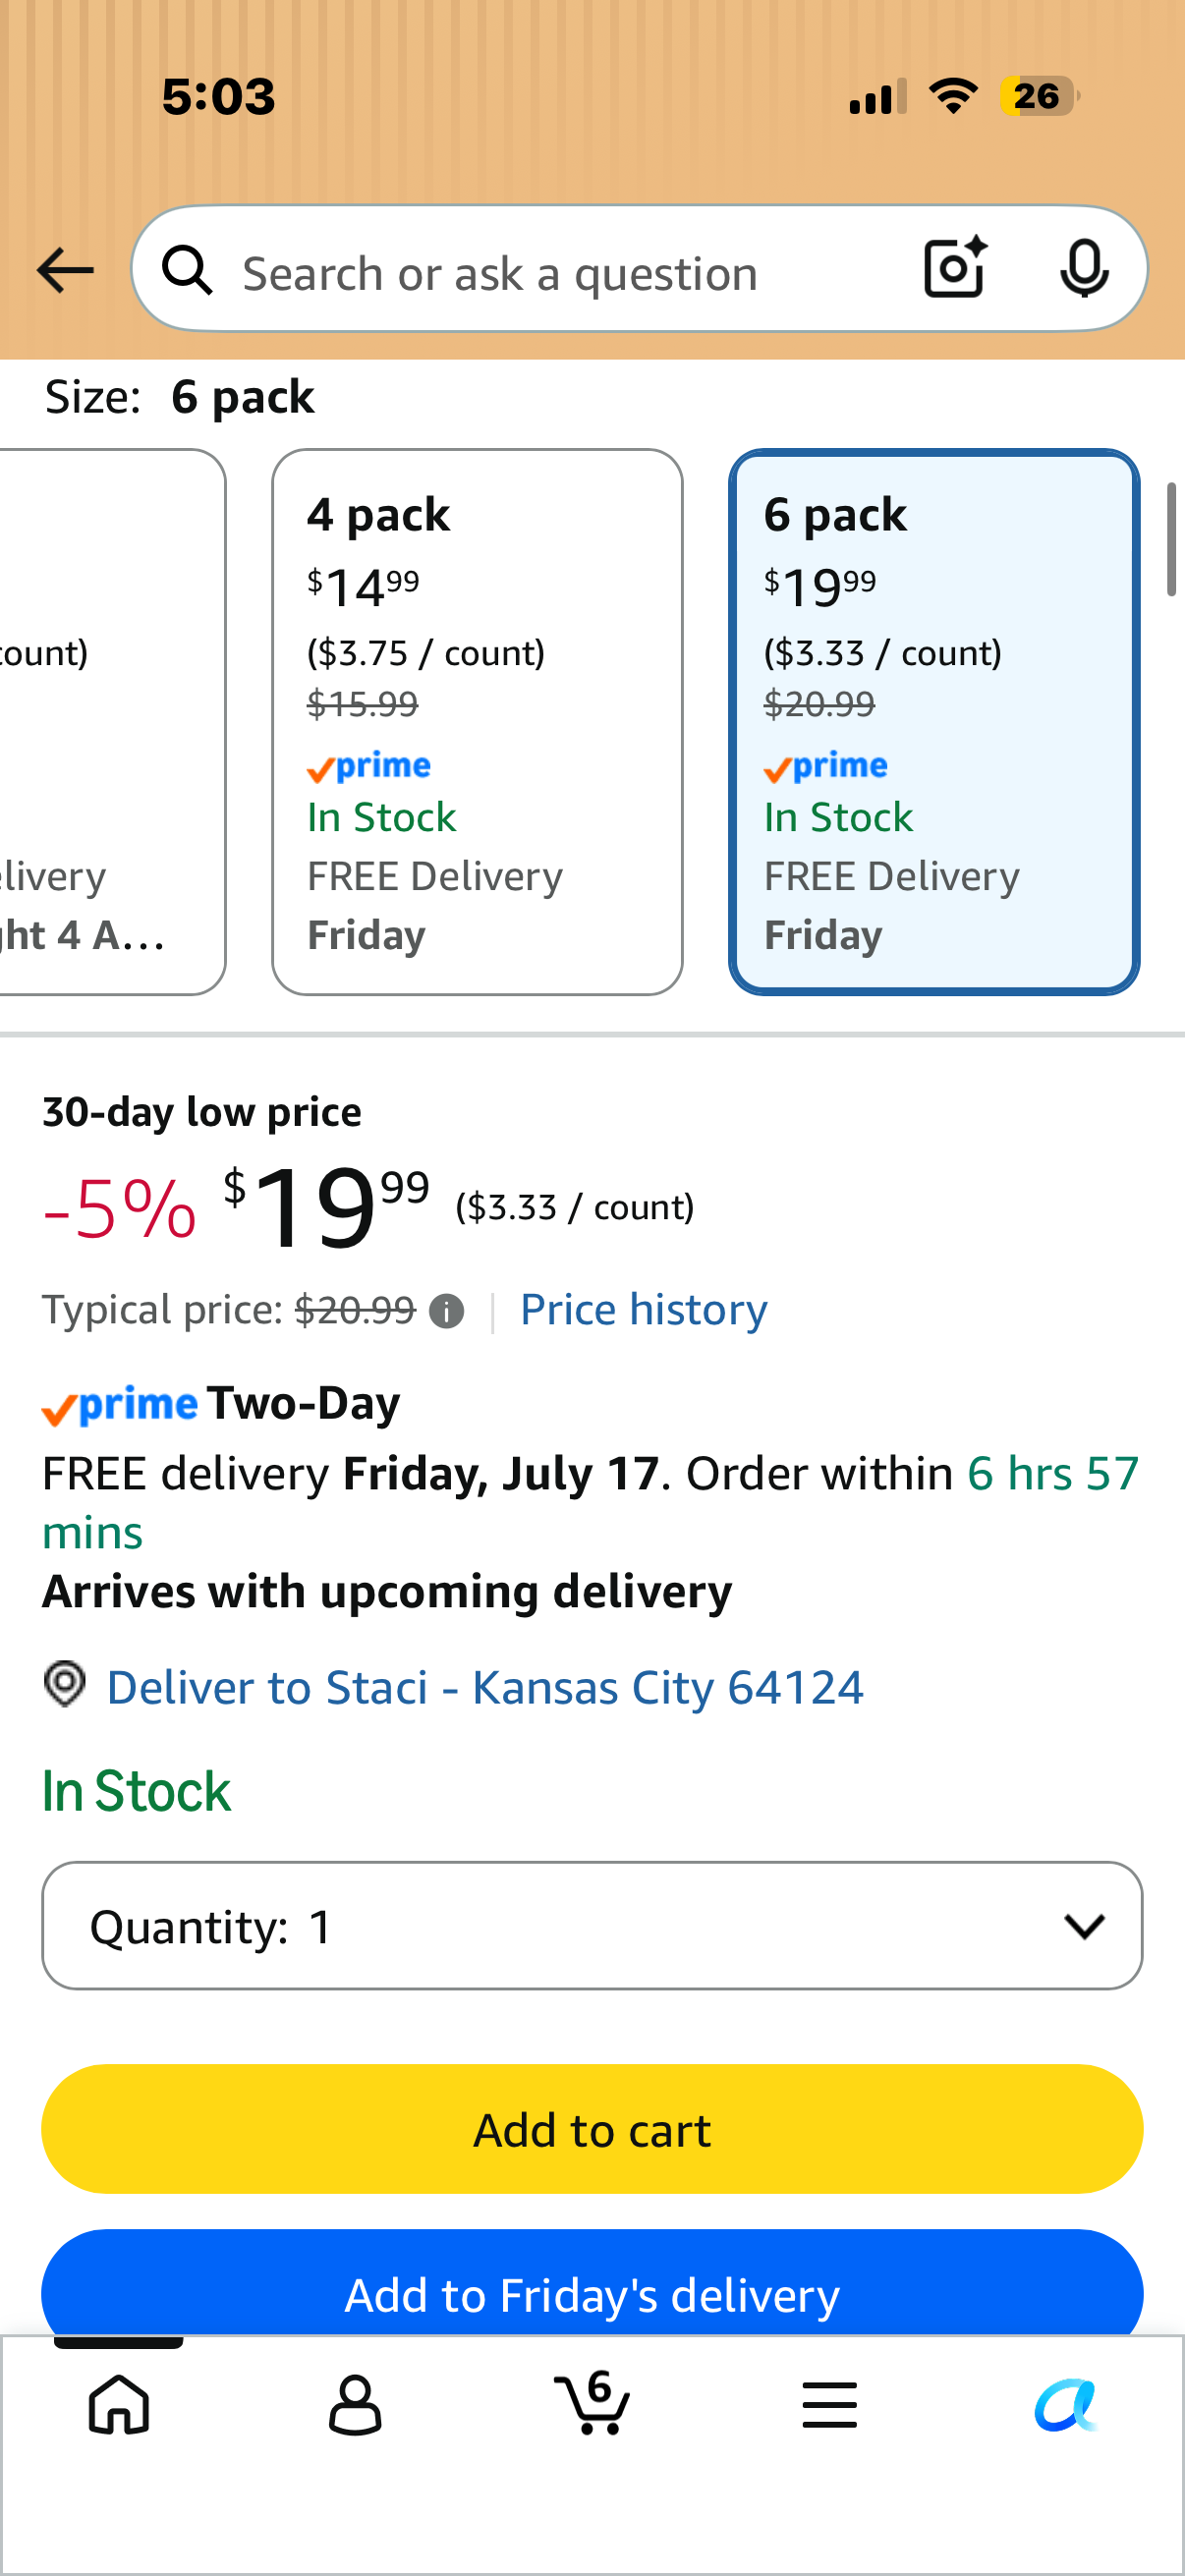Tap the typical price info icon
The height and width of the screenshot is (2576, 1185).
pos(446,1311)
